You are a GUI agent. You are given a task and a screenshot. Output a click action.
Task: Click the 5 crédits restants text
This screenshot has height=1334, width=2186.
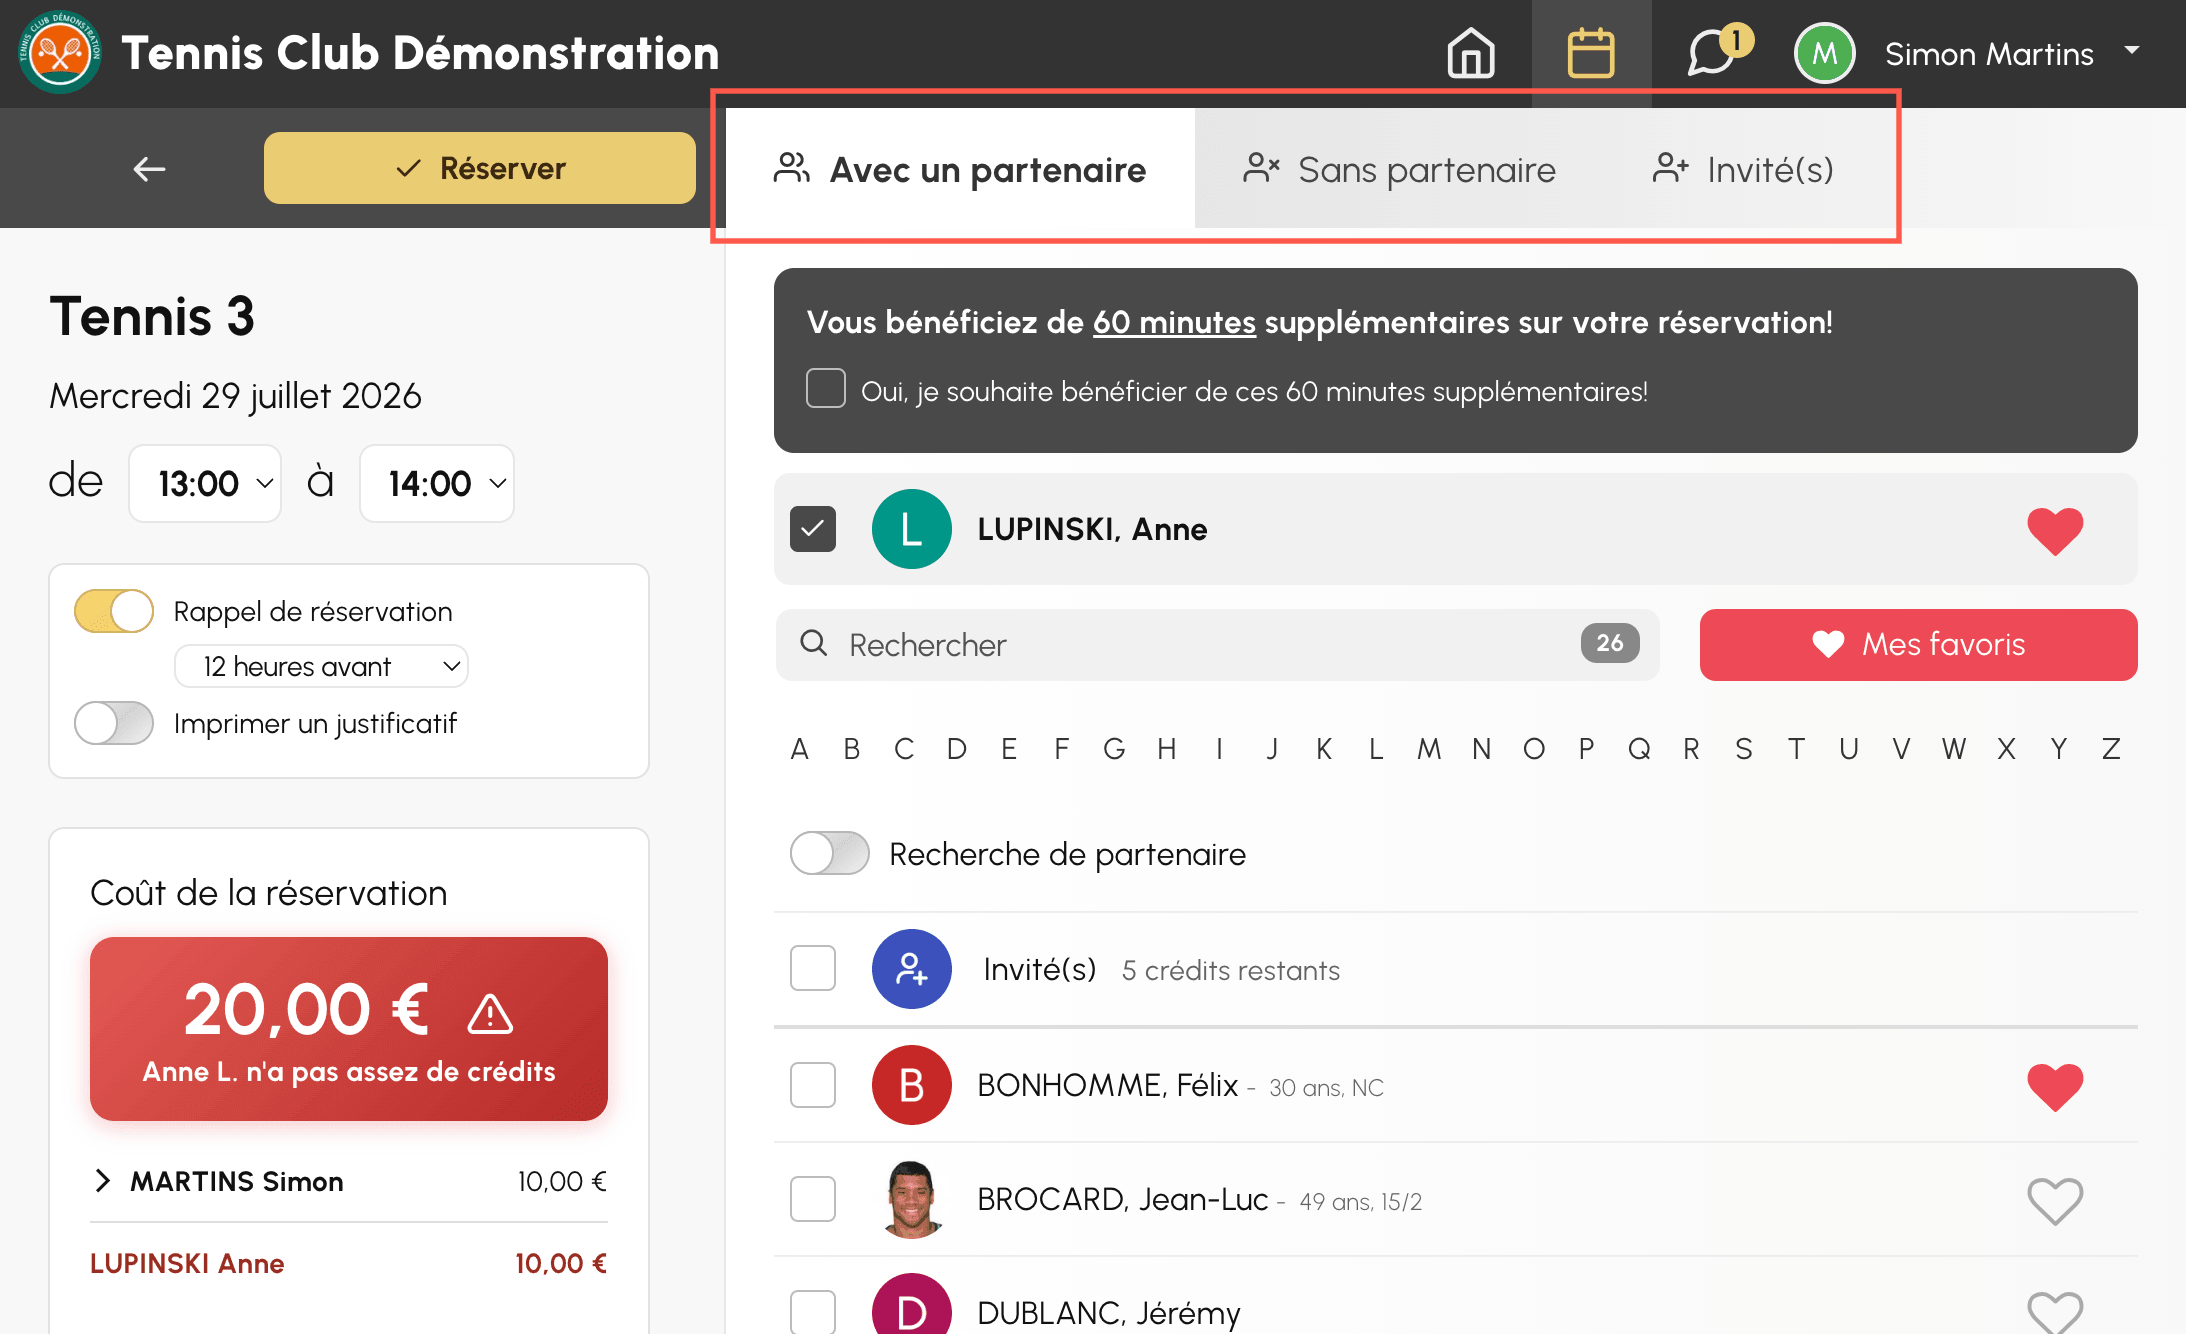[1231, 970]
